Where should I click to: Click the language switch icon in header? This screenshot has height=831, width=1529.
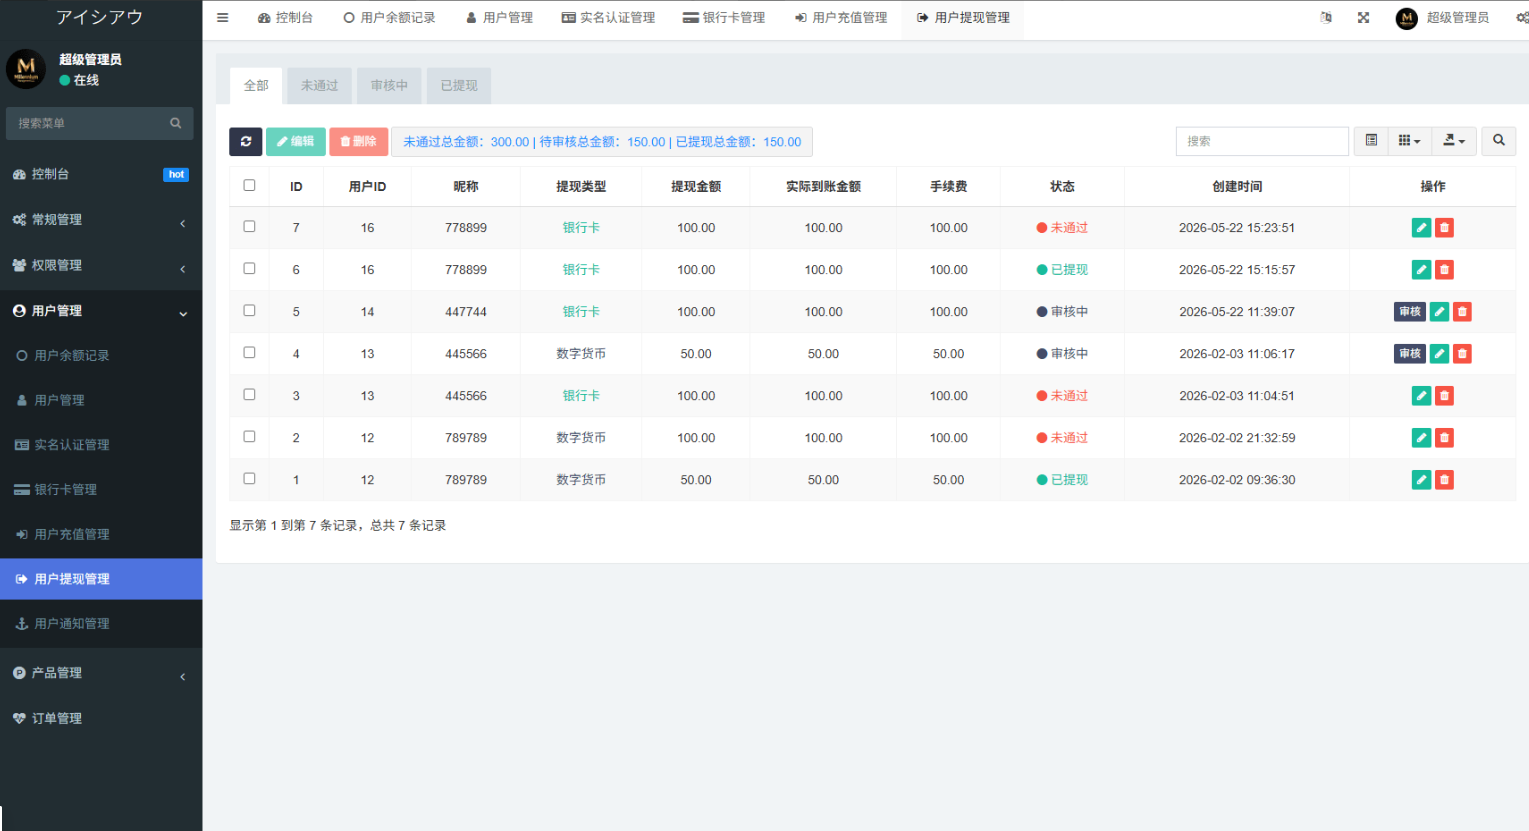pos(1326,17)
